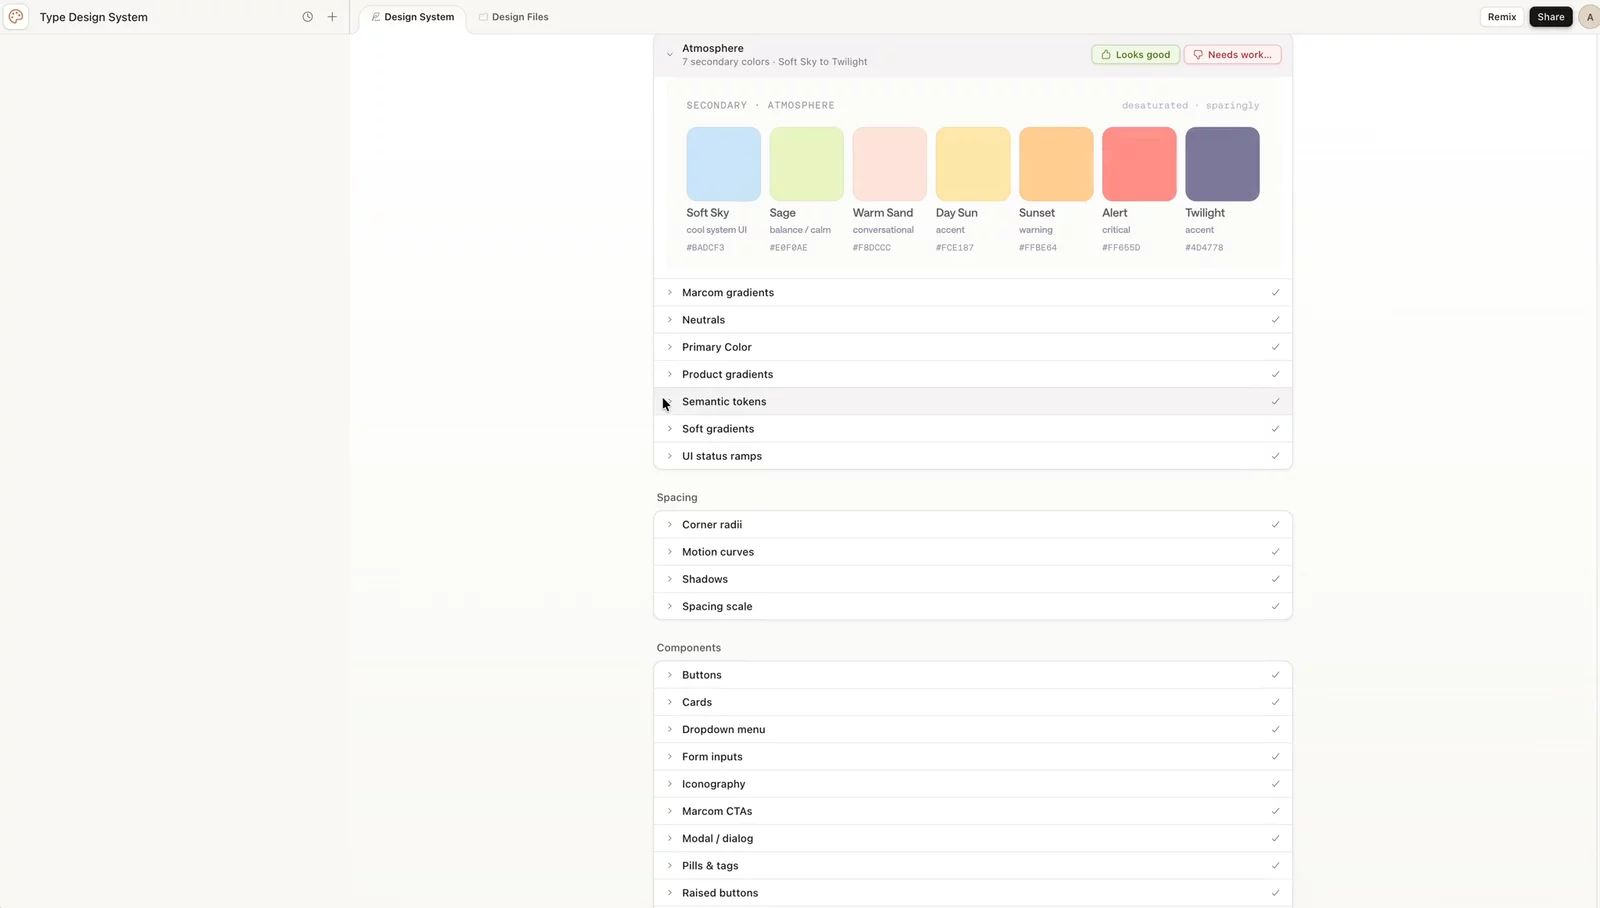Expand the UI status ramps chevron
Viewport: 1600px width, 908px height.
(670, 456)
